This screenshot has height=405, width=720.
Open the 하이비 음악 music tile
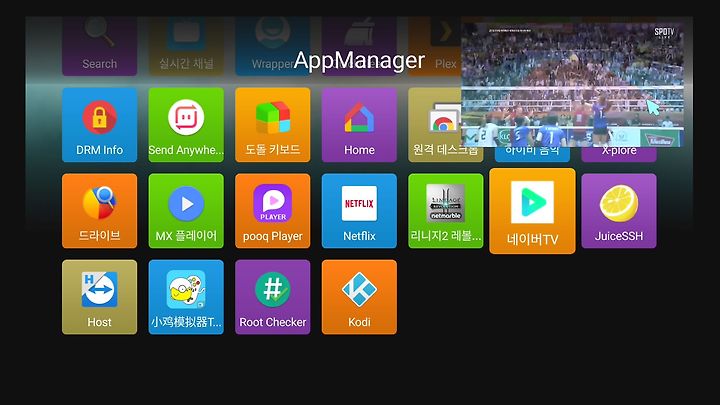pyautogui.click(x=532, y=154)
